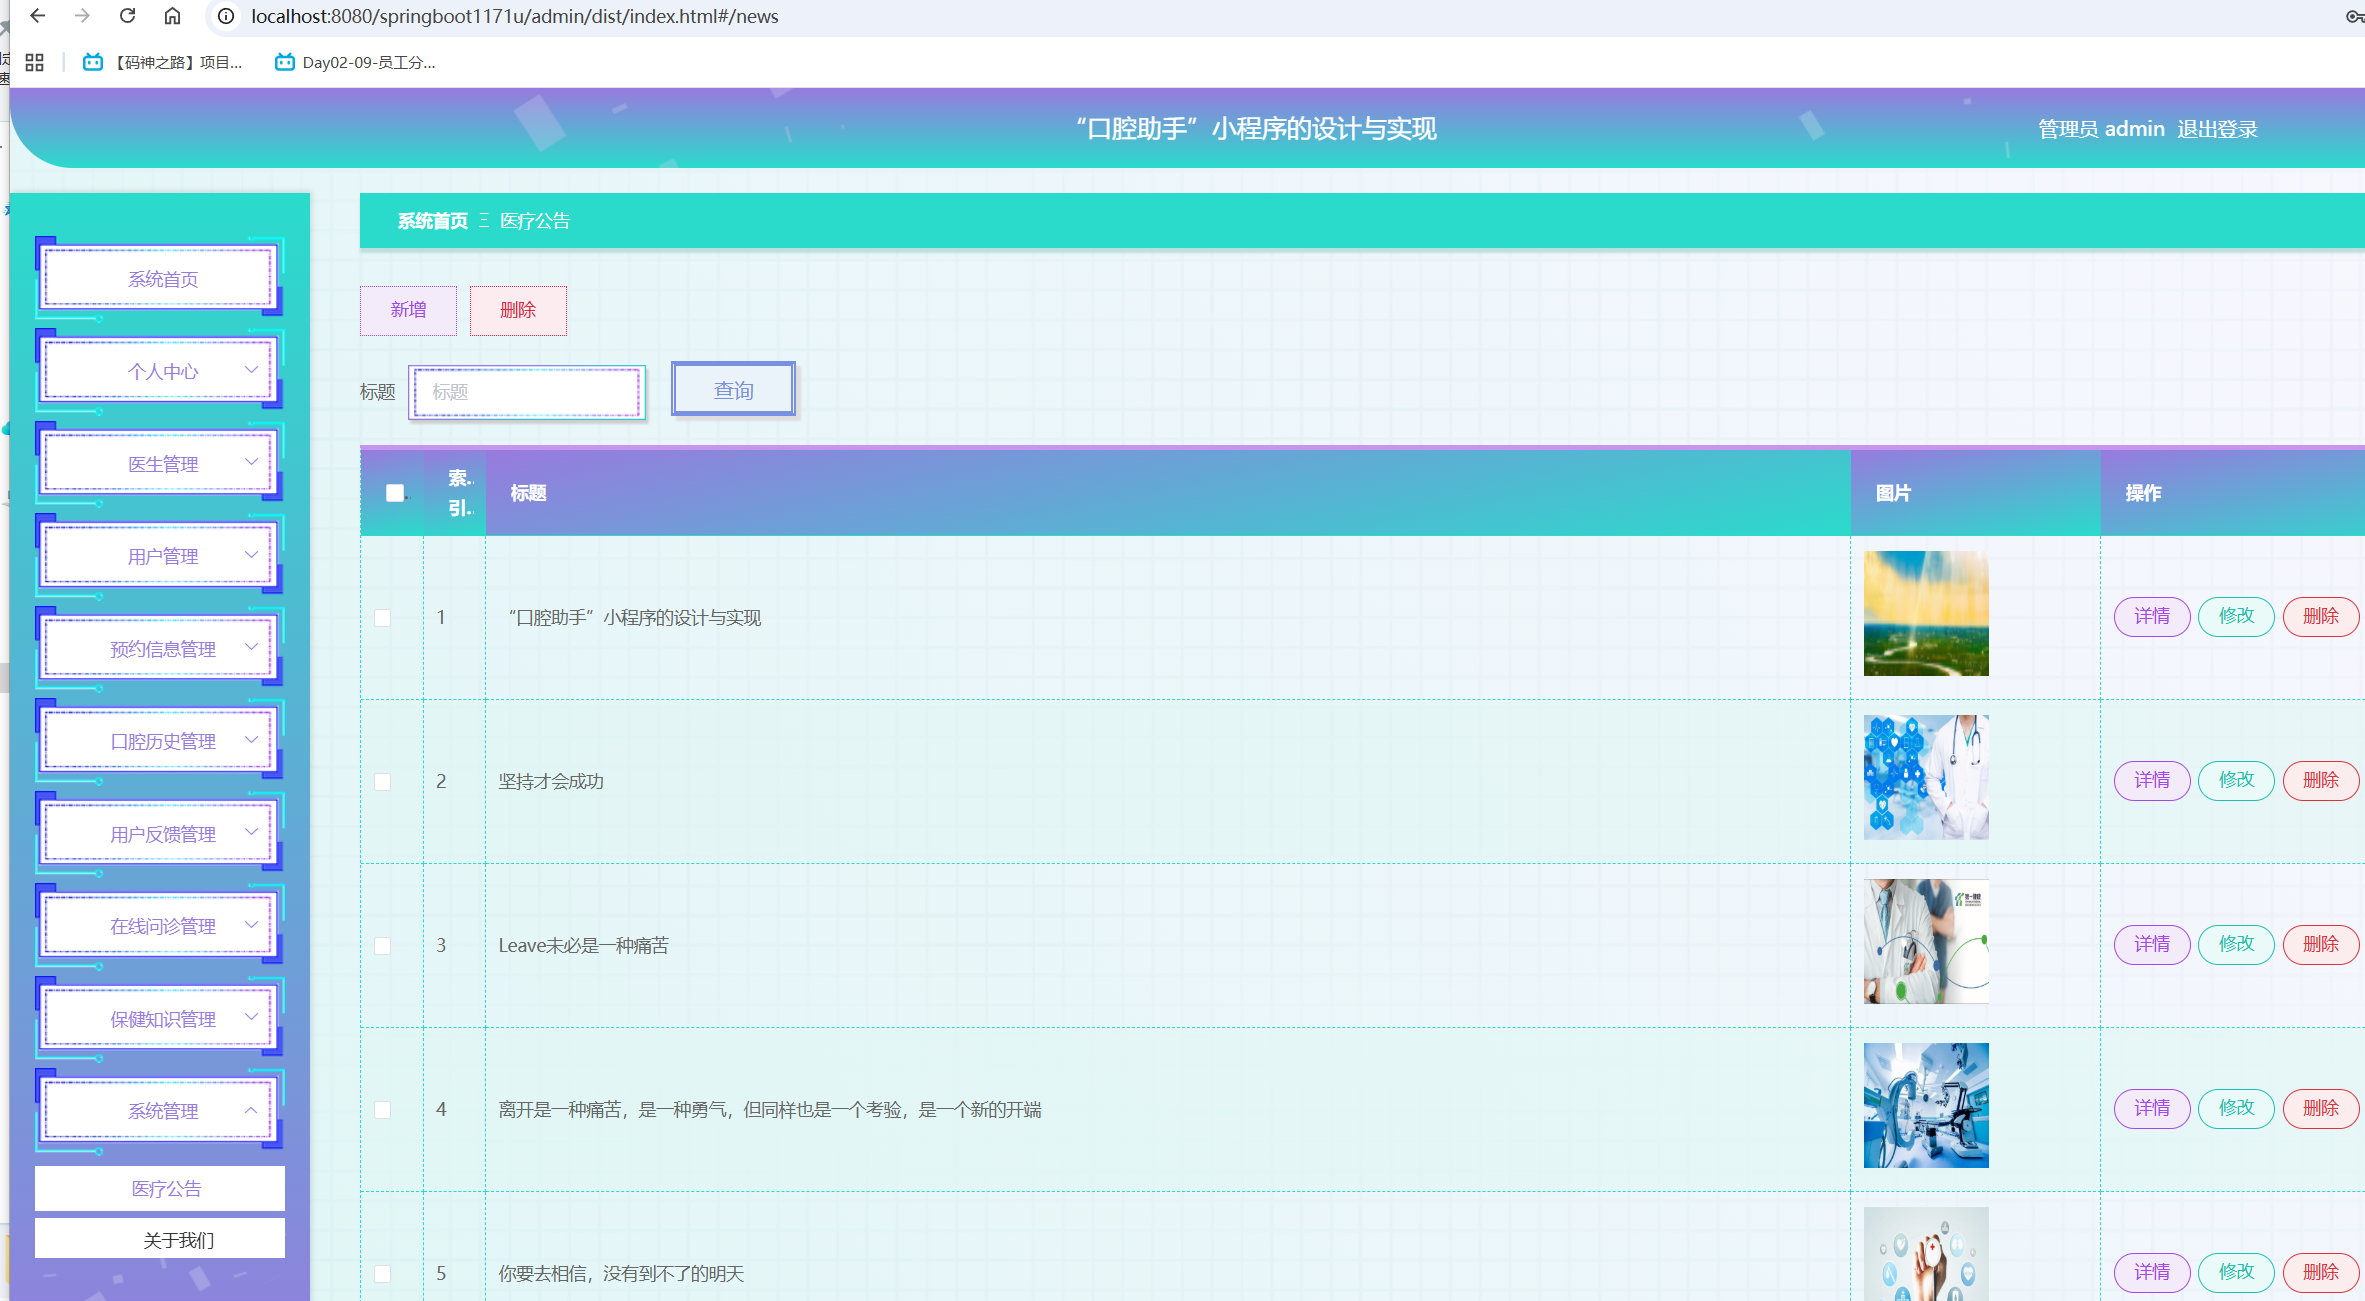
Task: Click the 新增 button
Action: tap(408, 310)
